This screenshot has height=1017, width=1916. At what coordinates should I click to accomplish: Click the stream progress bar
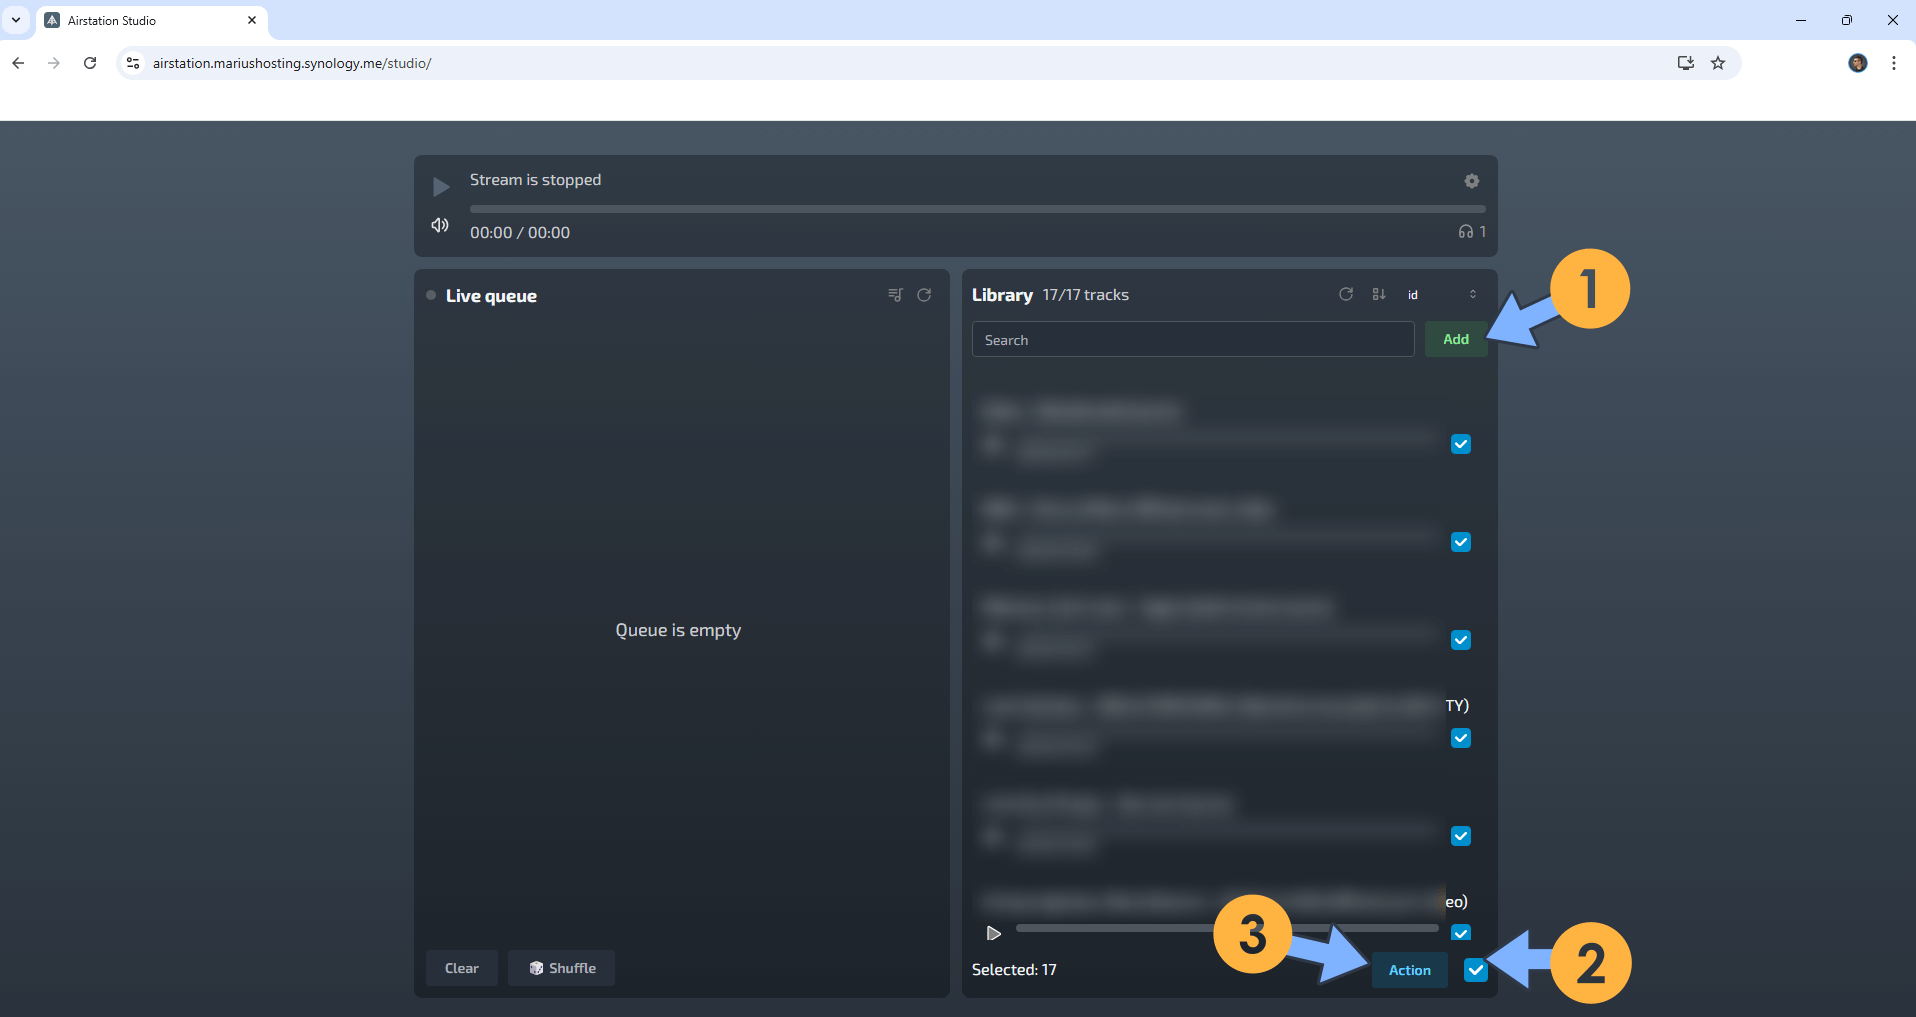coord(977,209)
